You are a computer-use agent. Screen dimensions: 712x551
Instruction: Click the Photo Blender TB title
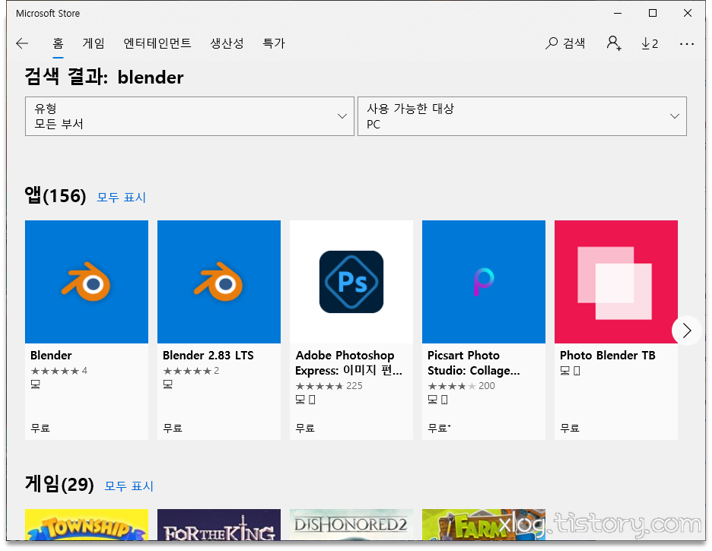coord(608,355)
